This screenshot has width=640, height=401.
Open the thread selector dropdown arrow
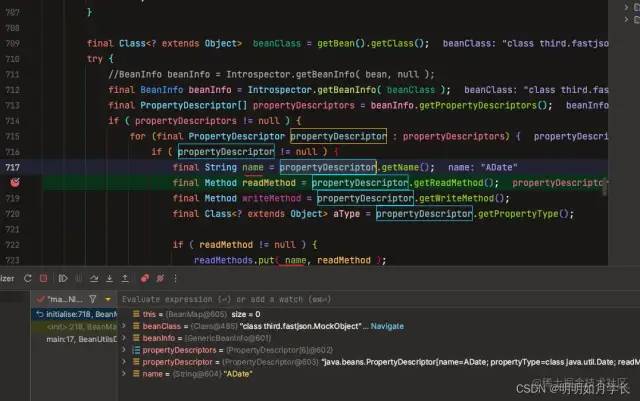108,299
